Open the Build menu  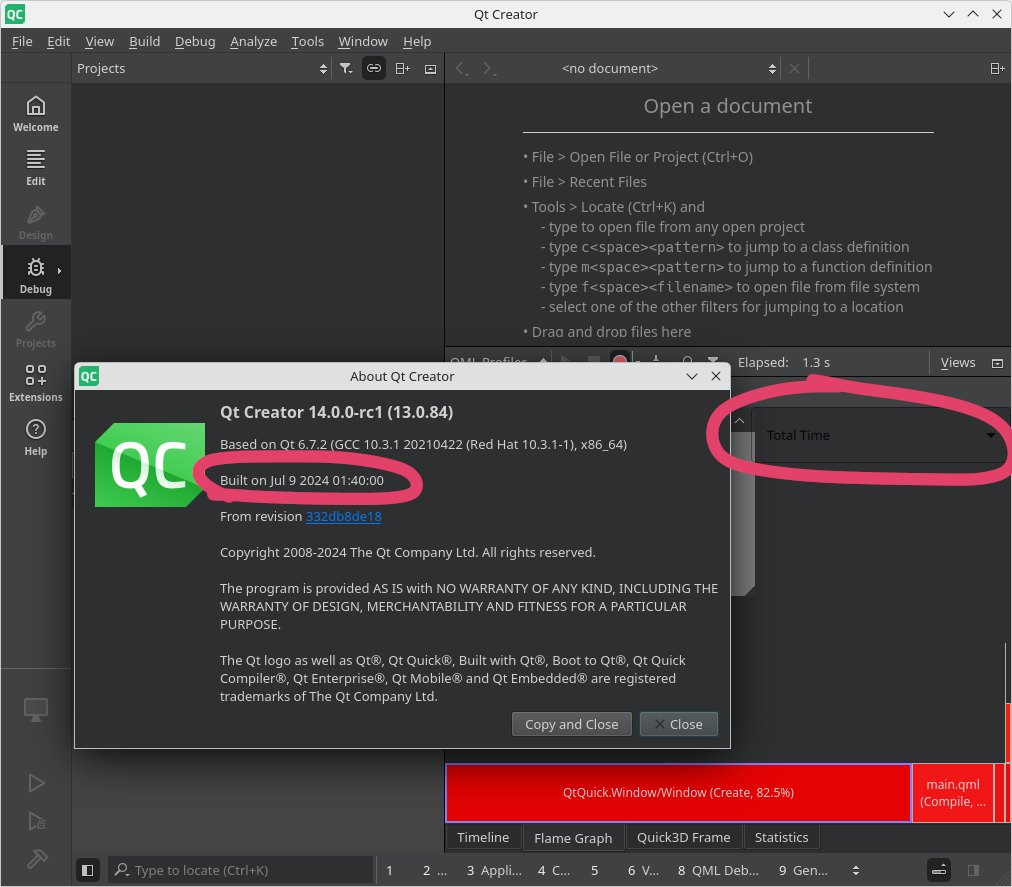click(x=145, y=41)
